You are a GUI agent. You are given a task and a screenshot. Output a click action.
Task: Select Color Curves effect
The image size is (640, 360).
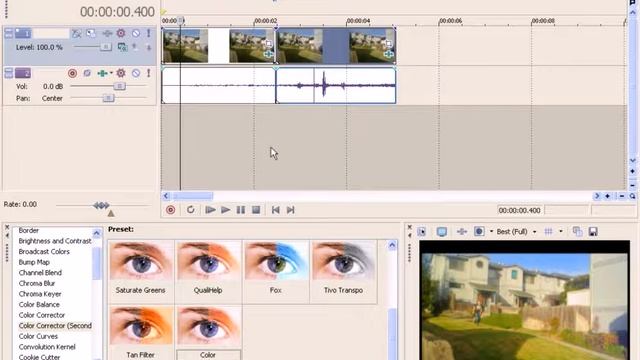tap(38, 337)
